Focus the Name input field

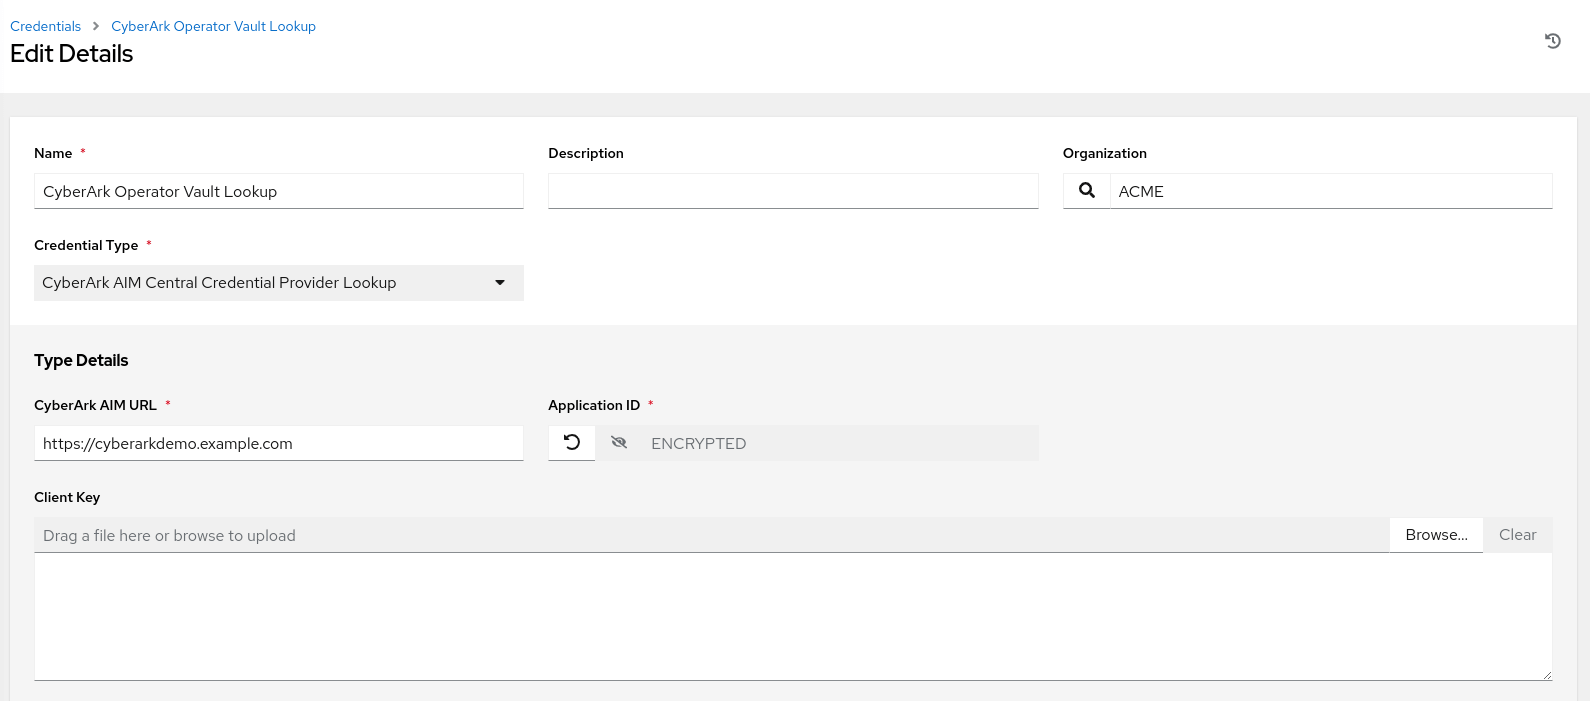pos(278,191)
